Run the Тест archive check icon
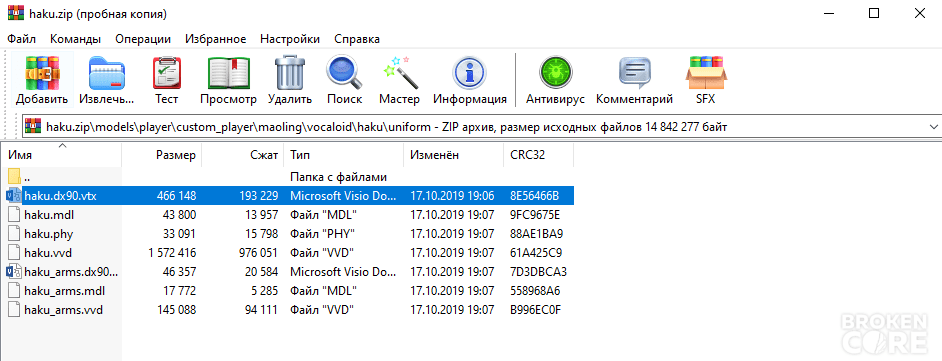 [166, 73]
